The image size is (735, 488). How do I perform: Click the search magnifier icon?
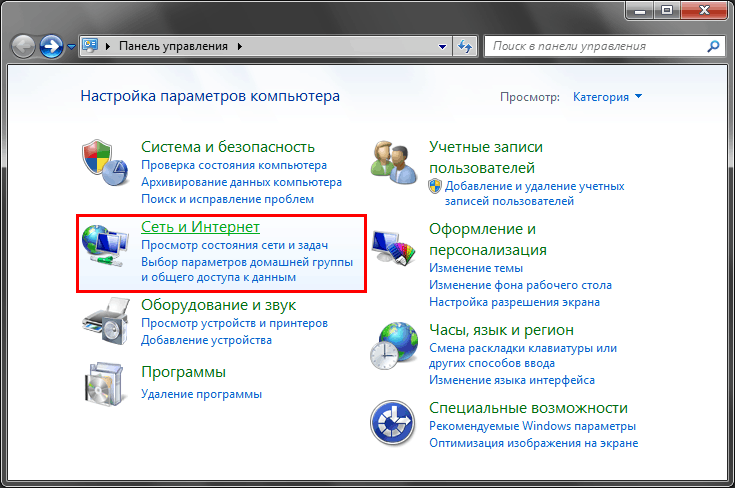coord(713,46)
